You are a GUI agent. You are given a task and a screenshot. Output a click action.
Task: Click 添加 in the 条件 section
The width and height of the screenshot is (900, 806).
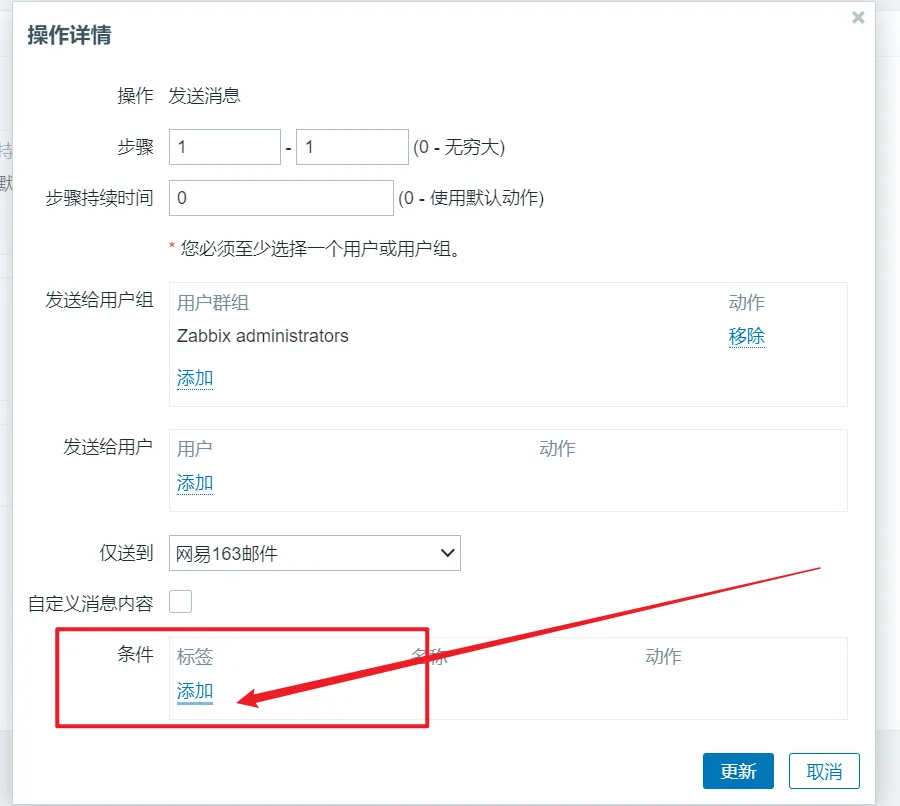(x=195, y=691)
